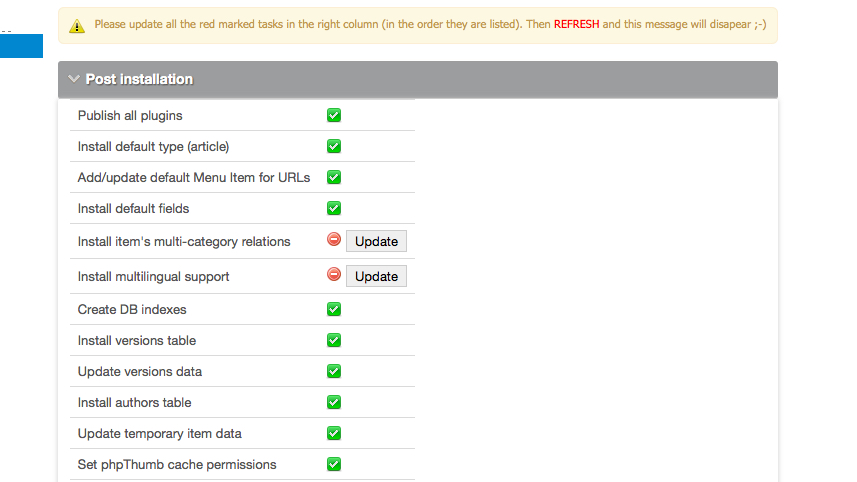The width and height of the screenshot is (857, 482).
Task: Click green check for Add/update default Menu Item
Action: tap(334, 177)
